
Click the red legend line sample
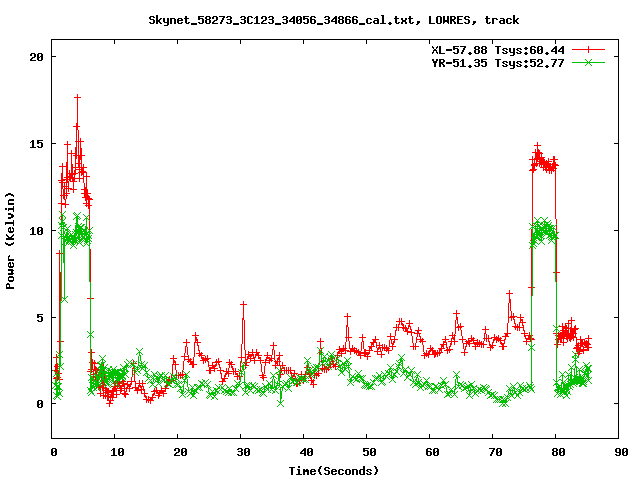click(588, 50)
